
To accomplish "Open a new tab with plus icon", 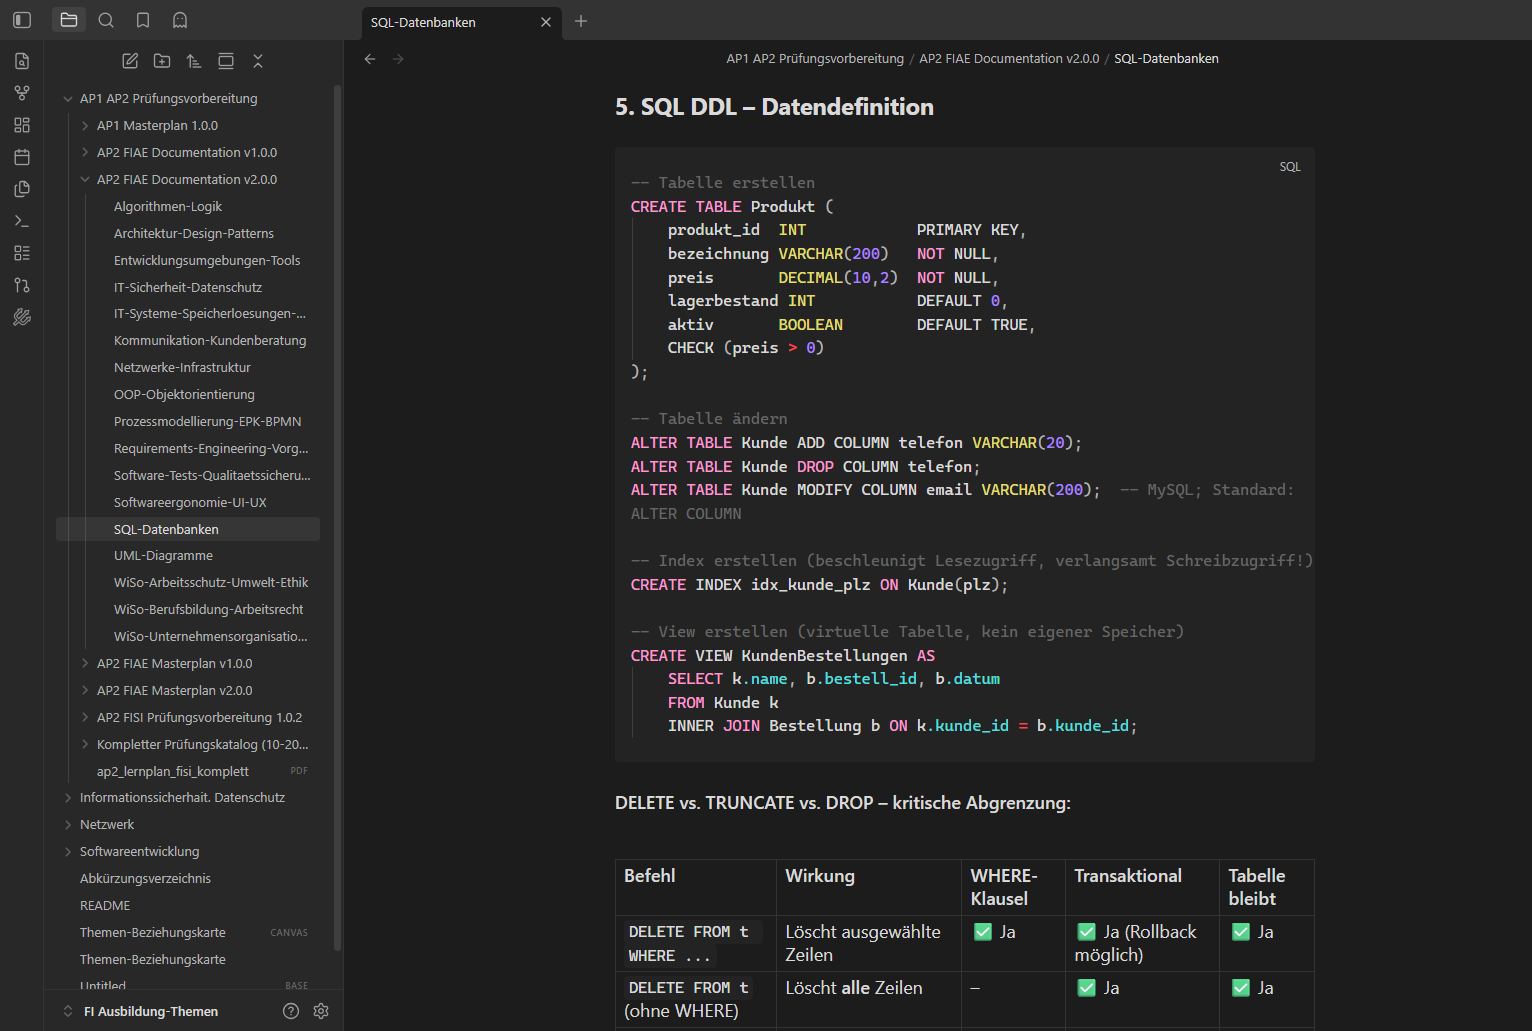I will [x=581, y=21].
